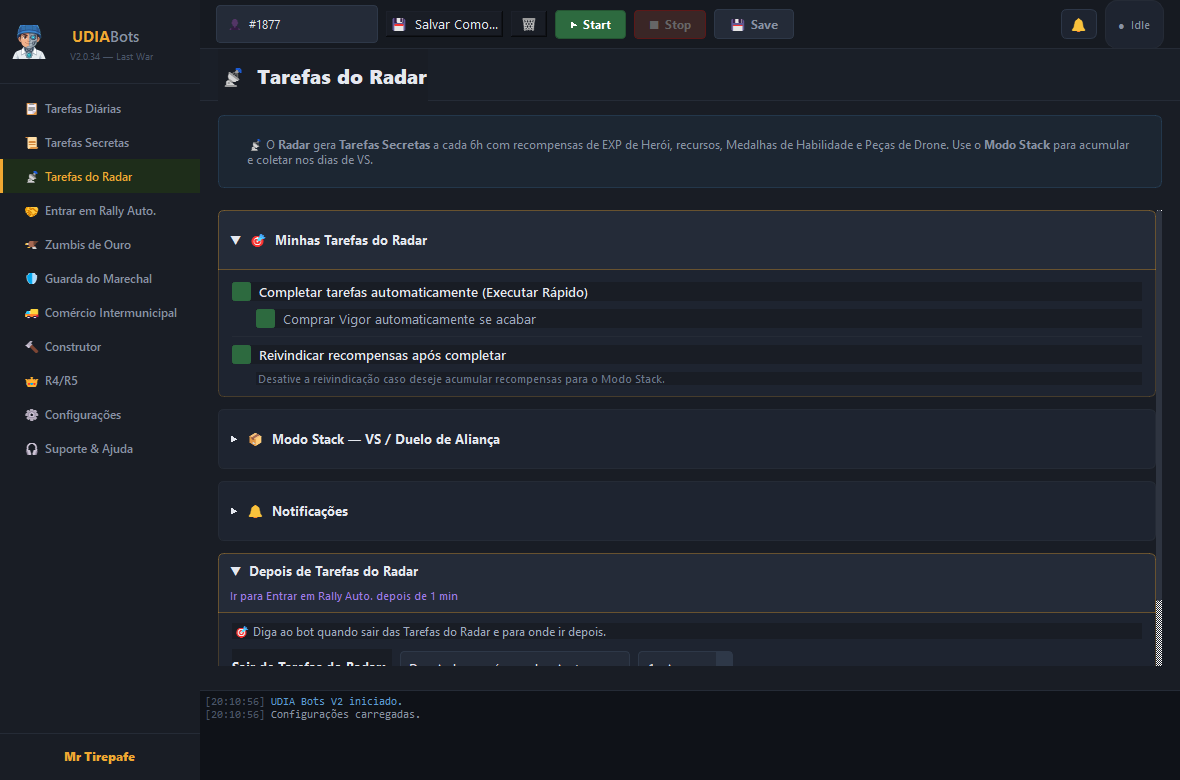This screenshot has width=1180, height=780.
Task: Click the Guarda do Marechal shield icon
Action: click(x=32, y=279)
